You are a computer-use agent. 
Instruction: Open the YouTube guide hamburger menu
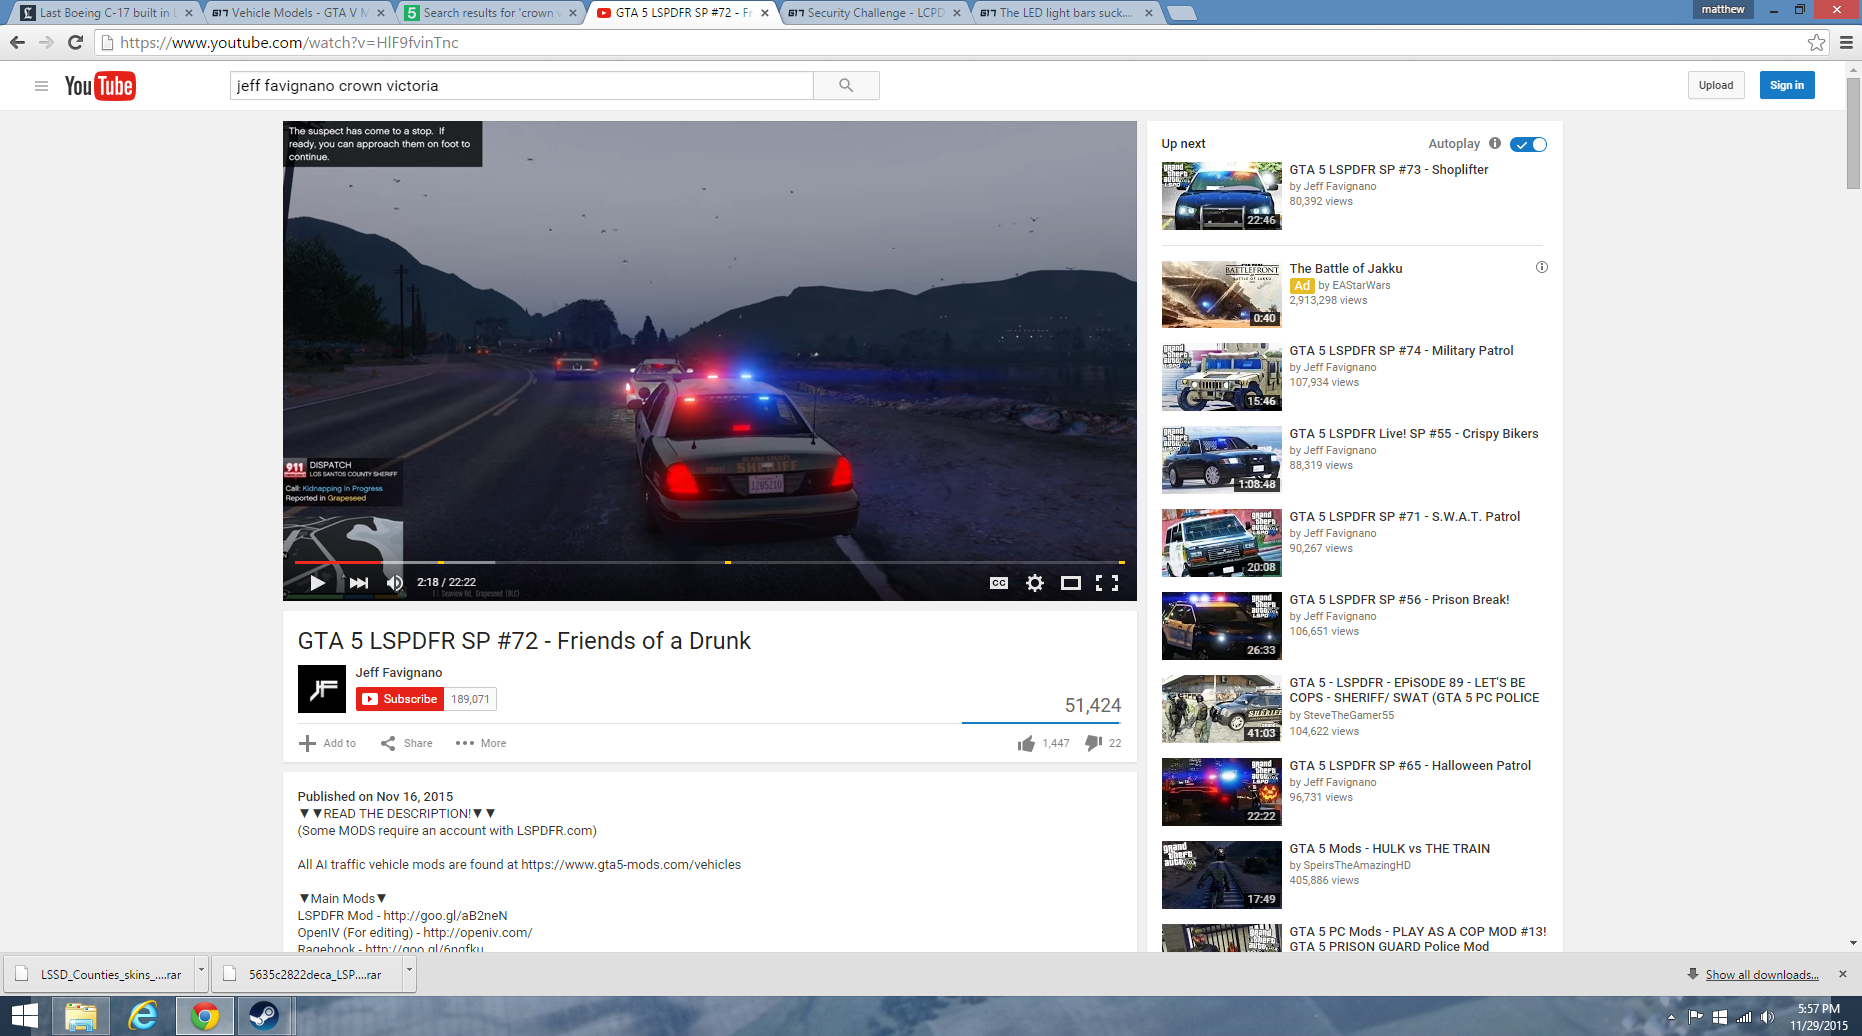pos(41,86)
